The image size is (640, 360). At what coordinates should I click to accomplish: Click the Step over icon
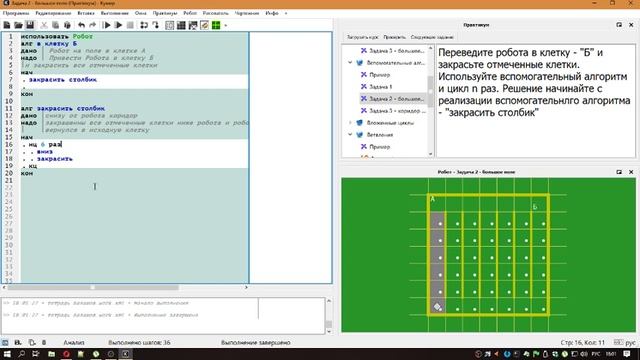(x=144, y=25)
